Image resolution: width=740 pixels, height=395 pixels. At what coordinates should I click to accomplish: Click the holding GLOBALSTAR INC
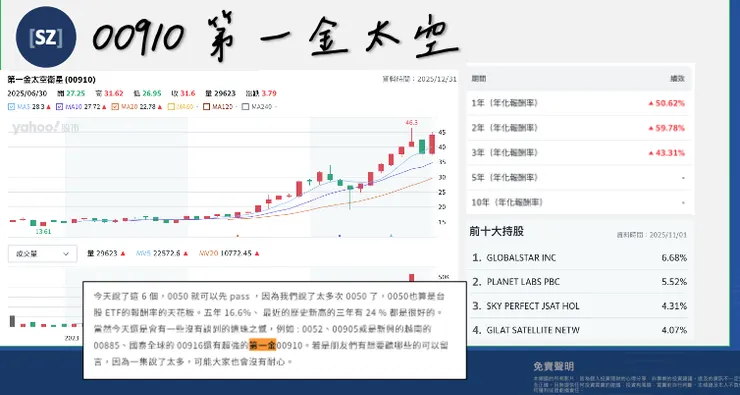(521, 258)
